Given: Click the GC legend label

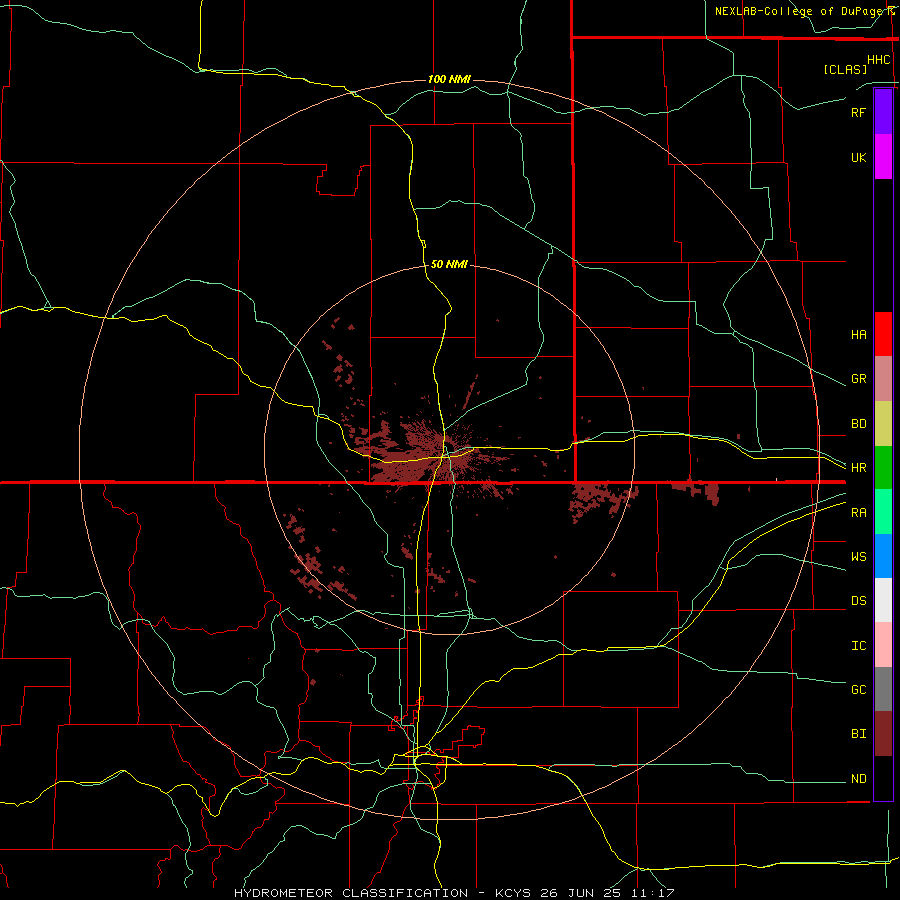Looking at the screenshot, I should [x=858, y=690].
